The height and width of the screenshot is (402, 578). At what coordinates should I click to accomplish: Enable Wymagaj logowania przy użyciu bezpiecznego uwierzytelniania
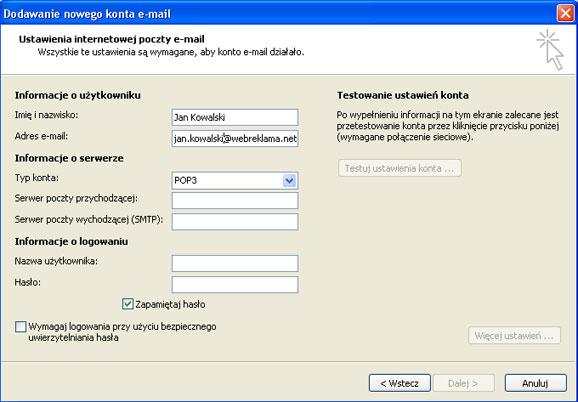click(21, 326)
